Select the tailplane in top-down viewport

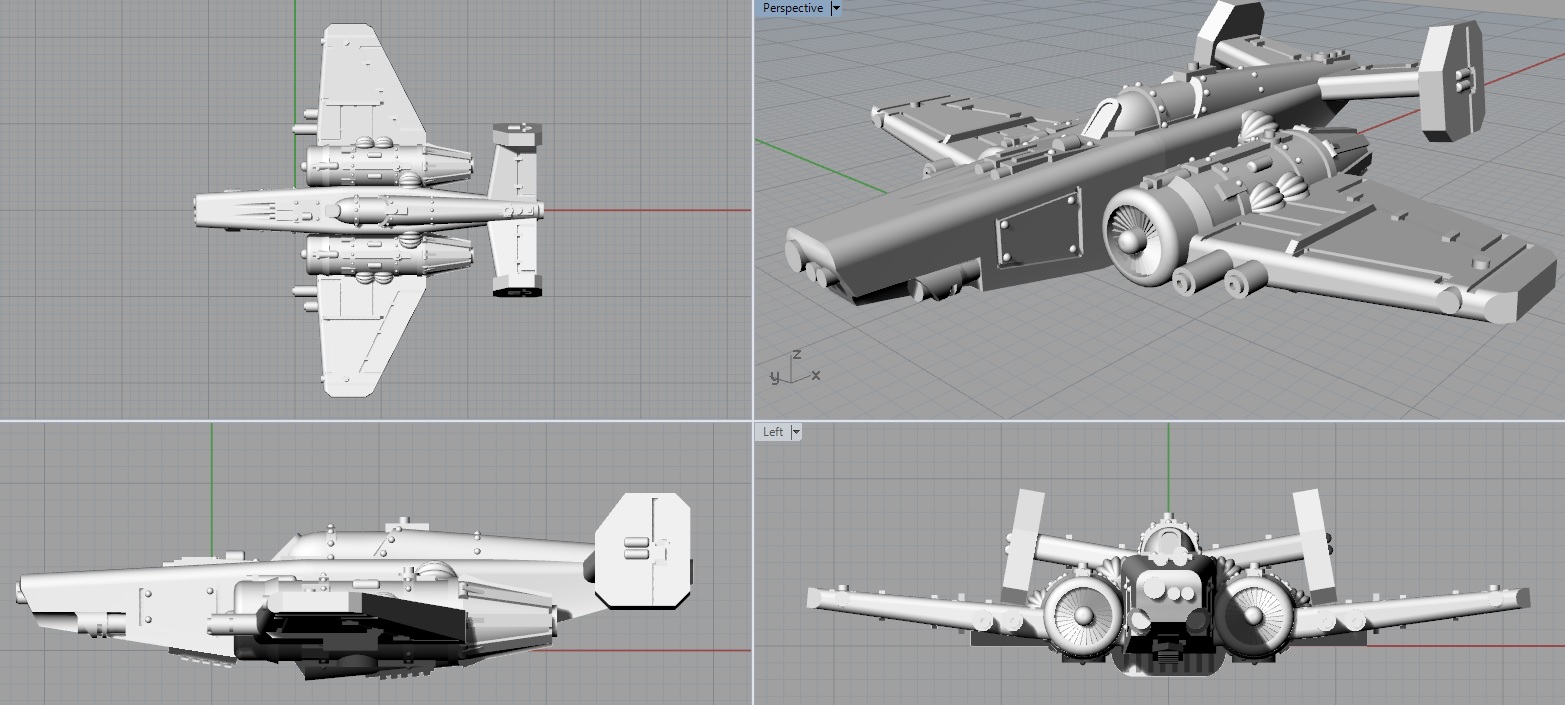coord(515,210)
